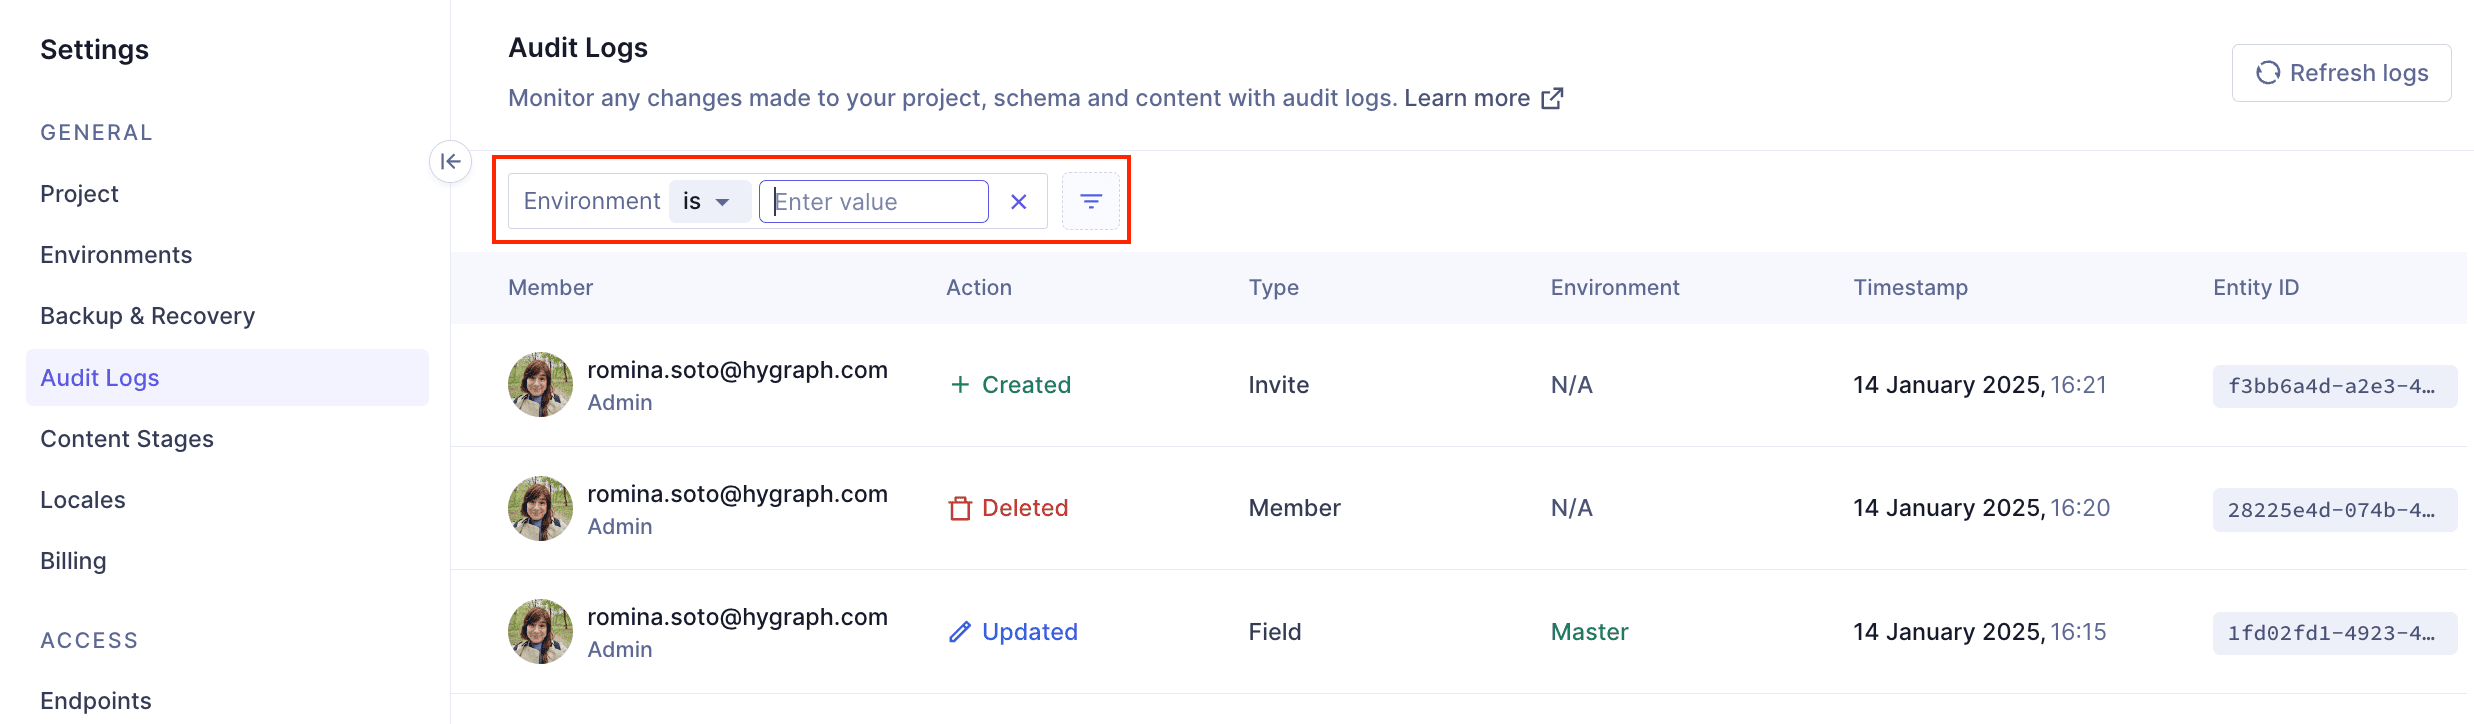Click entity ID starting with 1fd02fd1
This screenshot has width=2474, height=724.
[2333, 633]
